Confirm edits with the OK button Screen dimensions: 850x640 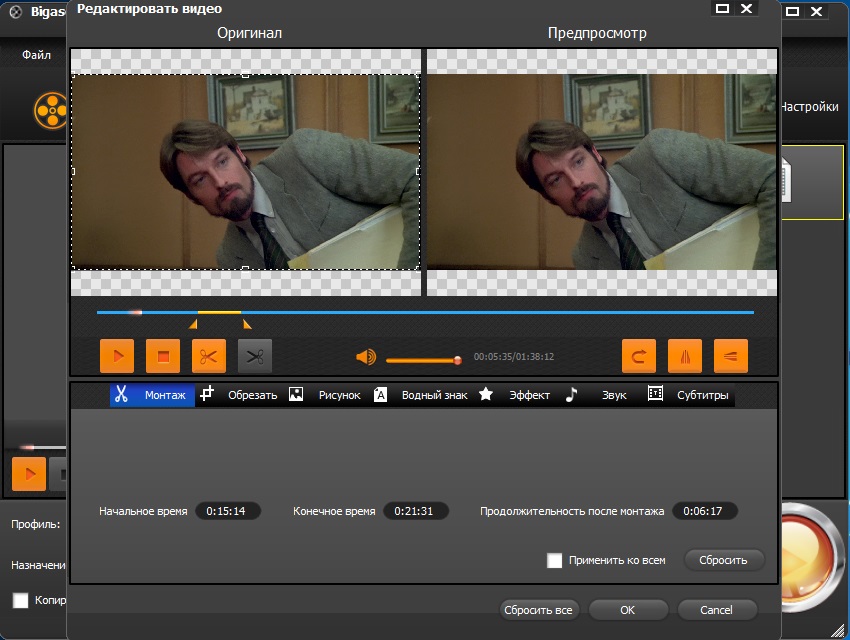(x=627, y=610)
